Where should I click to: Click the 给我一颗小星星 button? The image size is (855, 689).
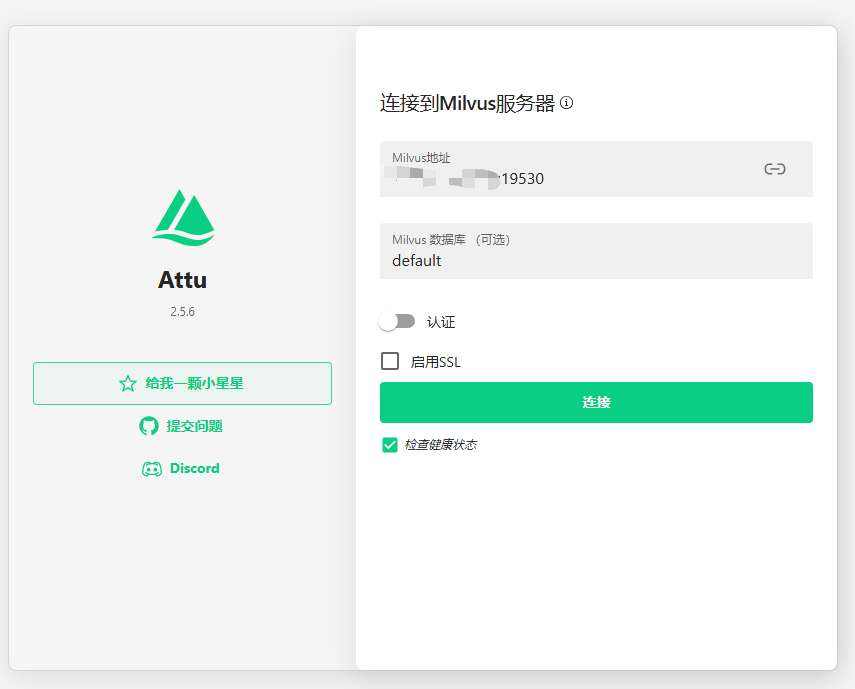point(182,383)
